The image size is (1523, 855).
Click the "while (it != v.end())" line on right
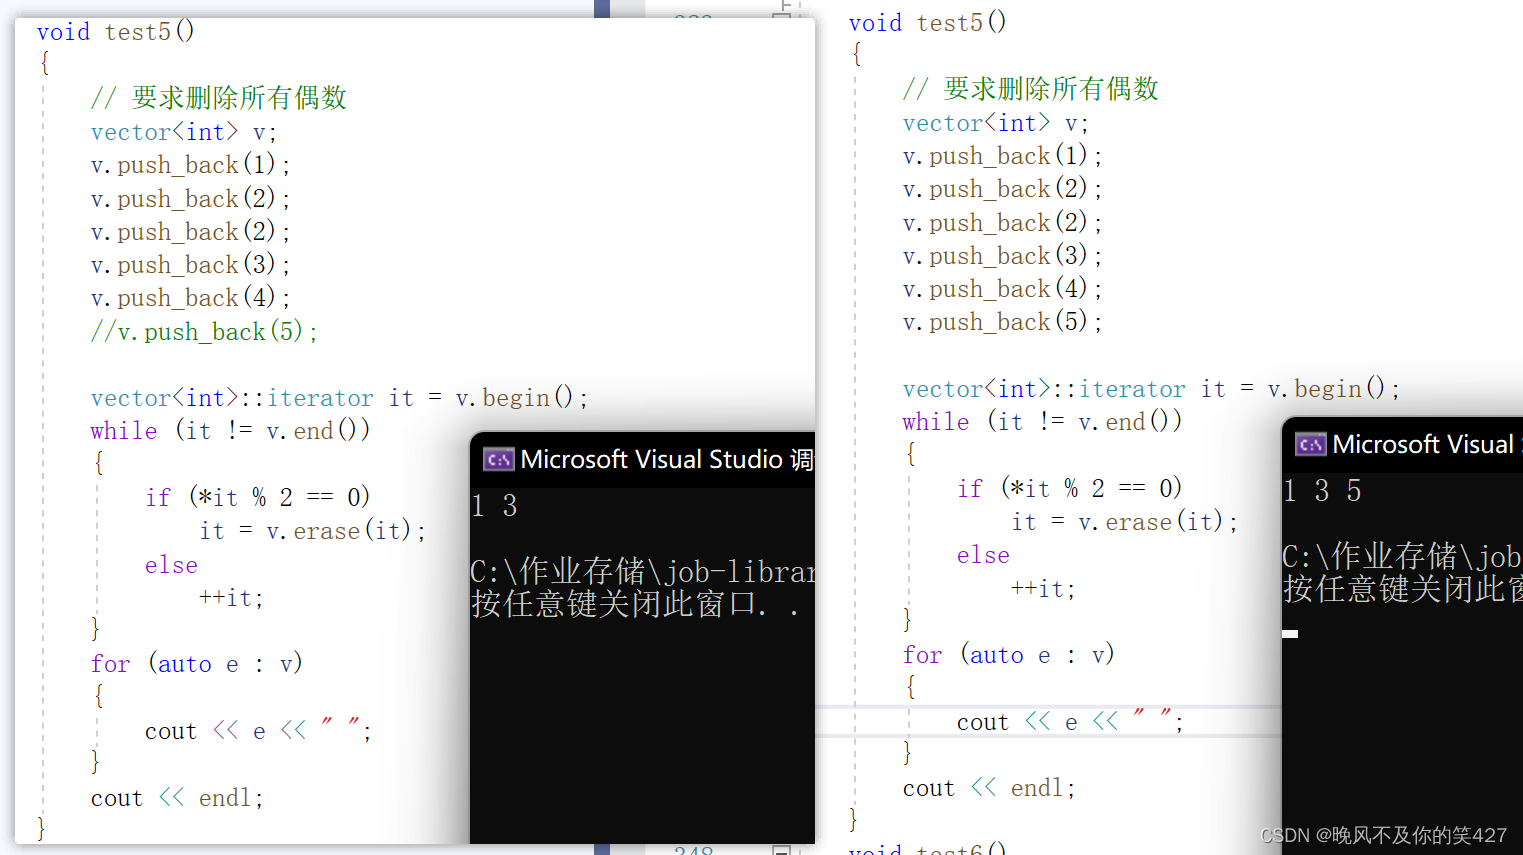(1040, 421)
